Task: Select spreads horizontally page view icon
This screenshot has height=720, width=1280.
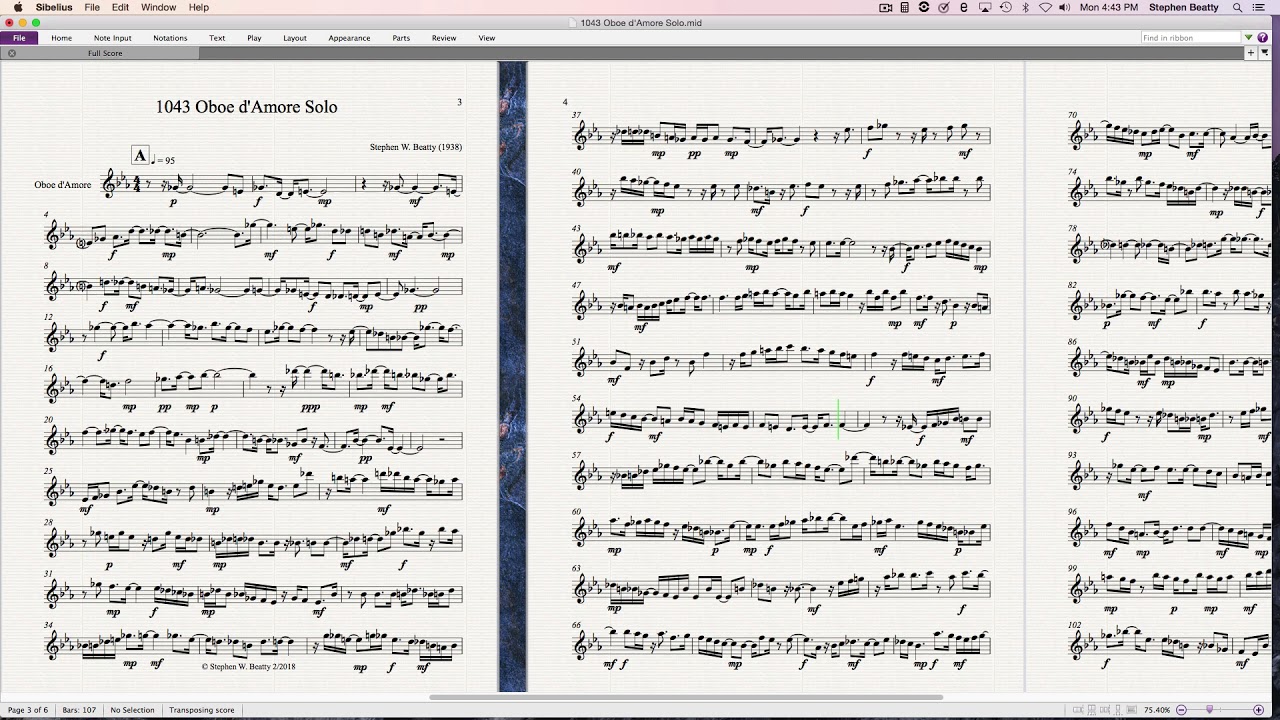Action: [1078, 710]
